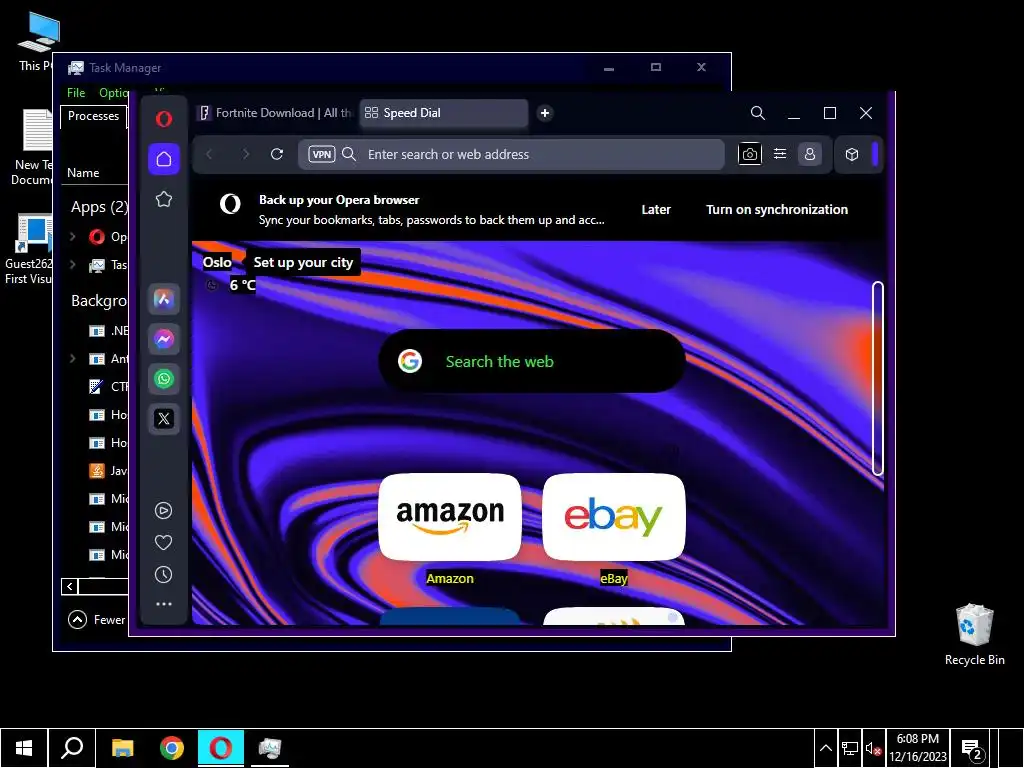Open the profile account icon

pyautogui.click(x=810, y=154)
